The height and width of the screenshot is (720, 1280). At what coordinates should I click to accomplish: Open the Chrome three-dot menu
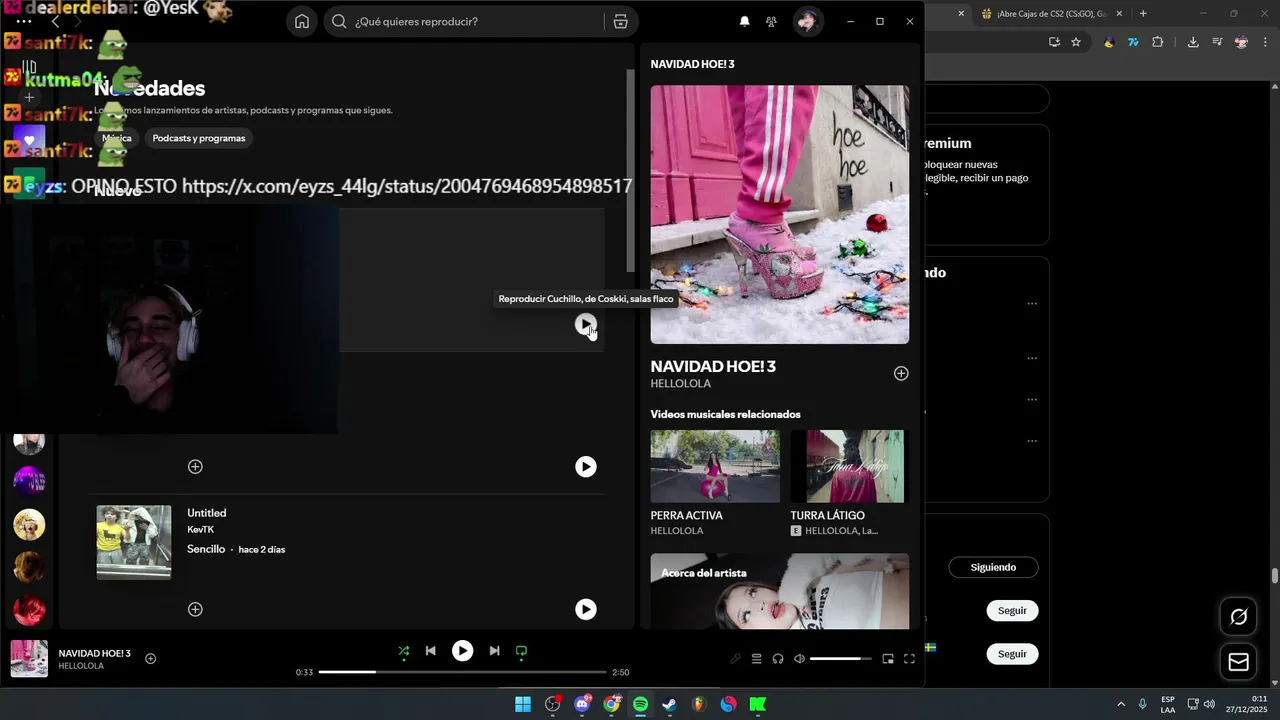[x=1265, y=42]
